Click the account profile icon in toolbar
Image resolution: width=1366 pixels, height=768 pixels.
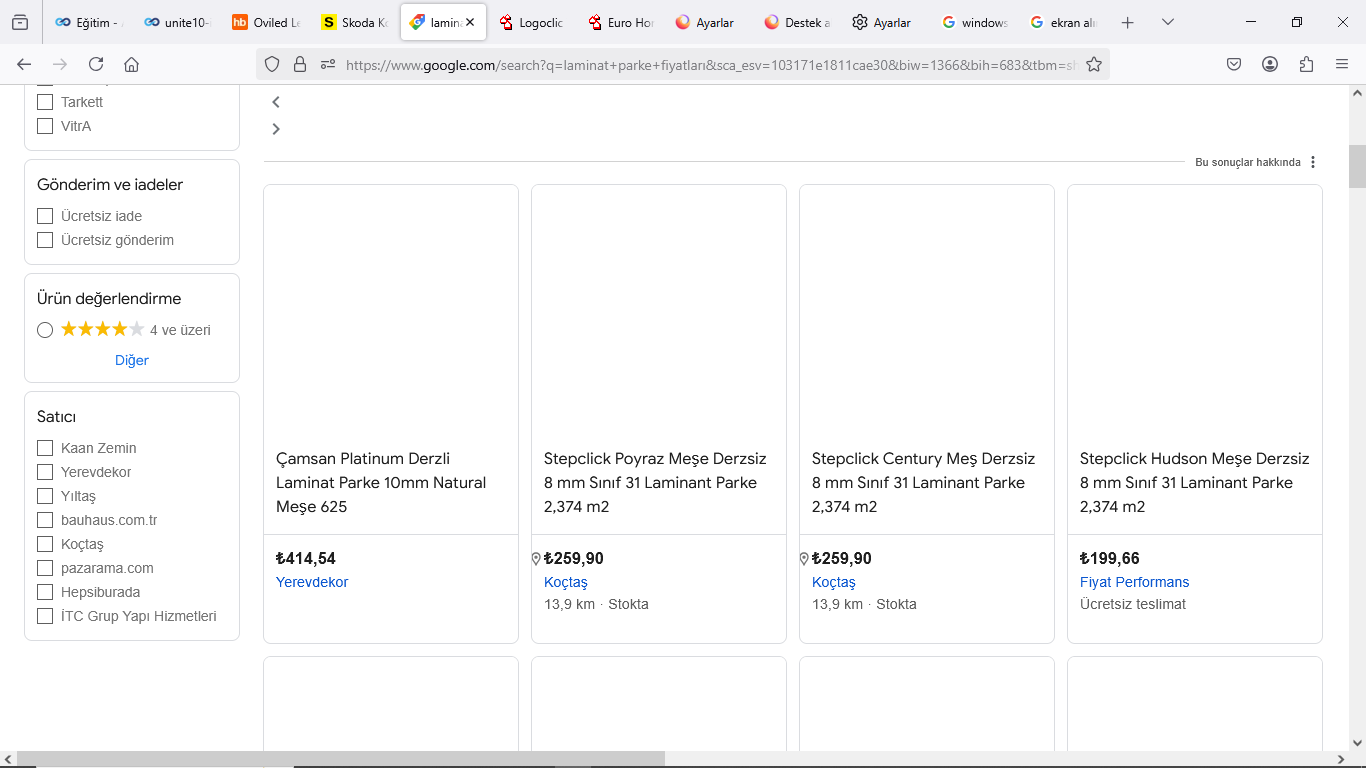(x=1270, y=64)
